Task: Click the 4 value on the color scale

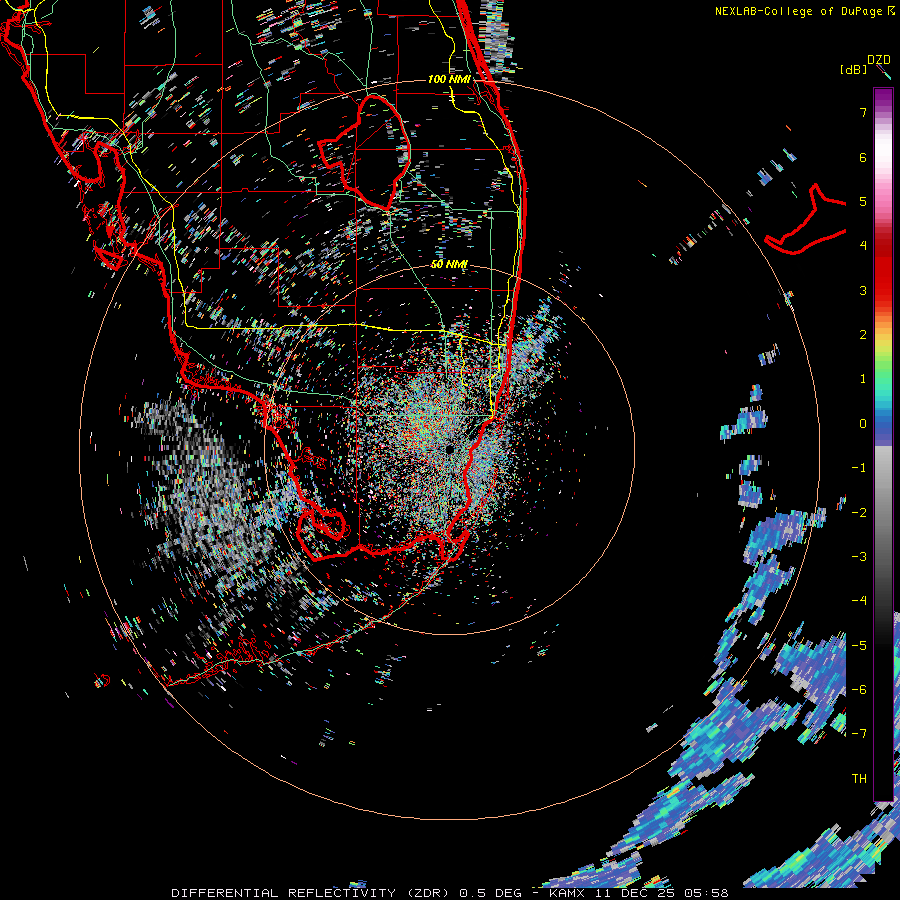Action: coord(863,246)
